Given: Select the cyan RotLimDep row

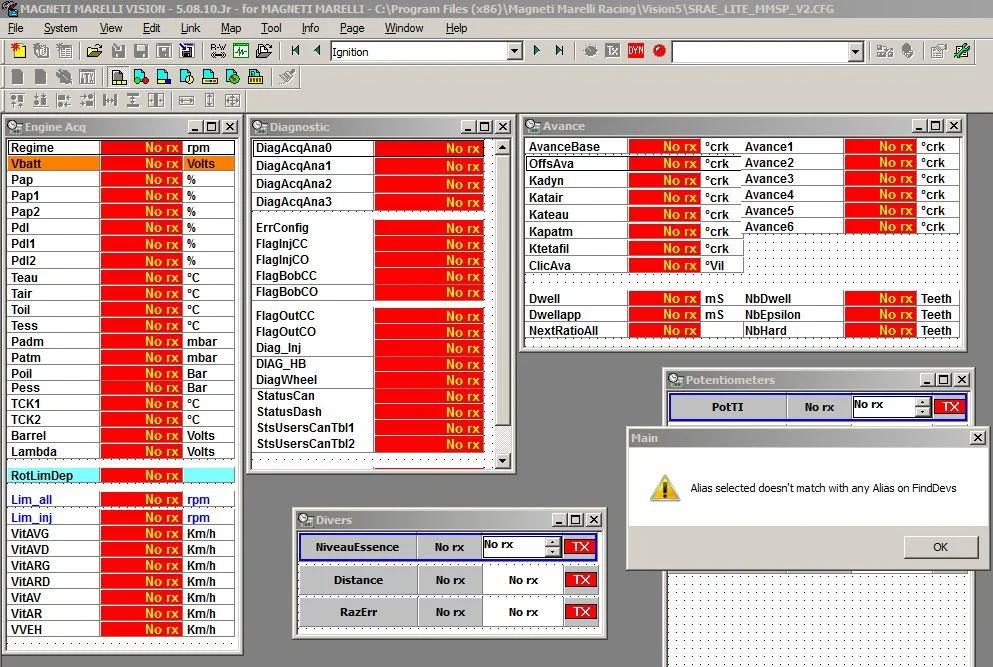Looking at the screenshot, I should [121, 475].
